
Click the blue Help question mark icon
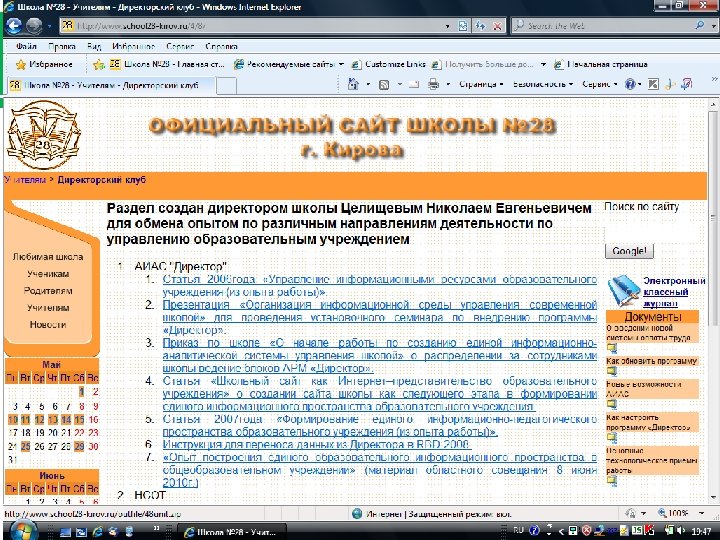click(x=630, y=84)
